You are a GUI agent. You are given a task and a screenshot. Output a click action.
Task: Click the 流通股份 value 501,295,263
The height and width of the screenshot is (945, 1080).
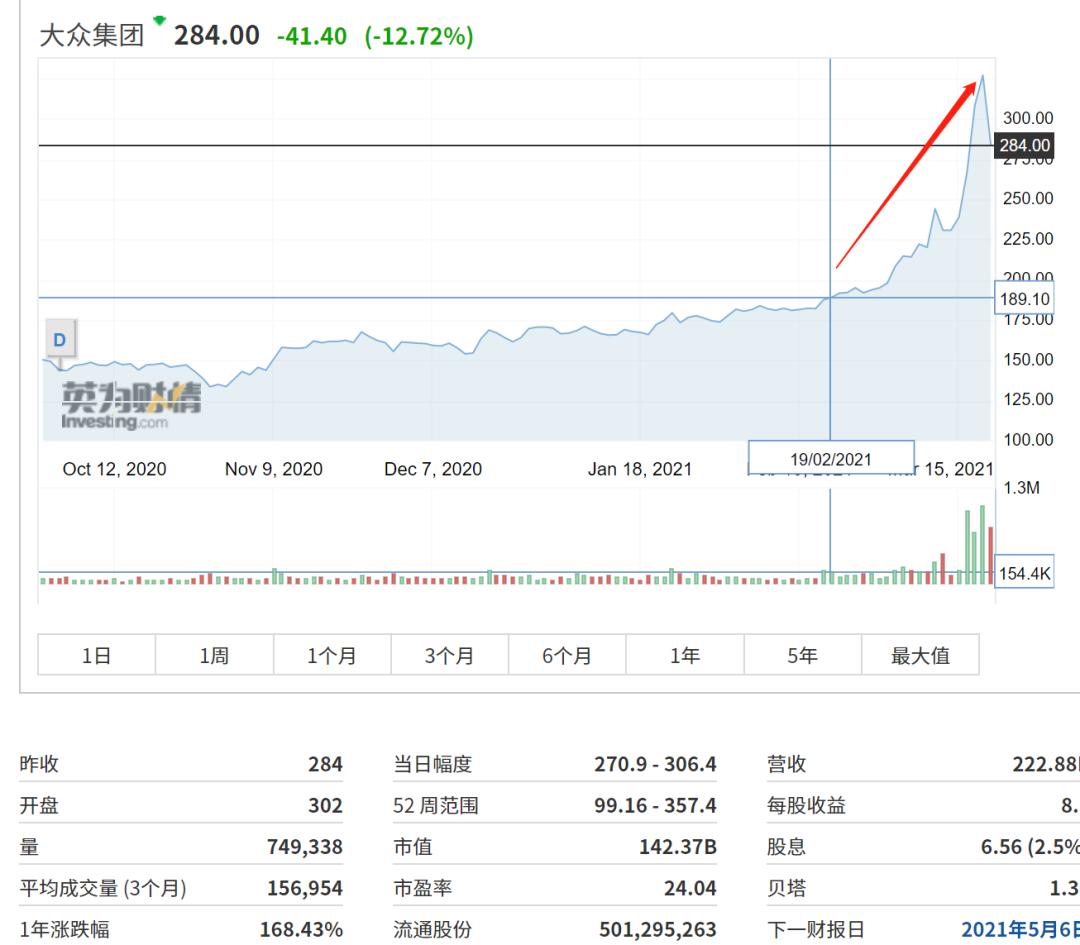[658, 929]
